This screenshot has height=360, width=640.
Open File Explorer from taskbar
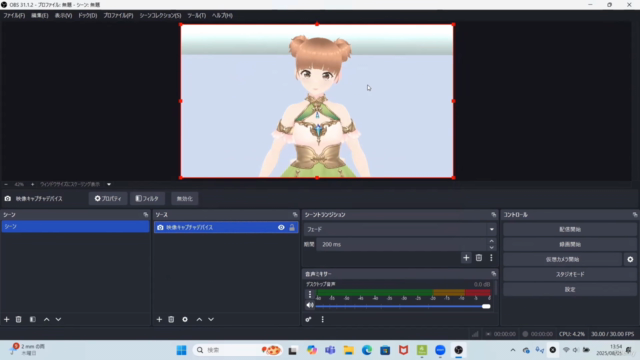pos(348,350)
